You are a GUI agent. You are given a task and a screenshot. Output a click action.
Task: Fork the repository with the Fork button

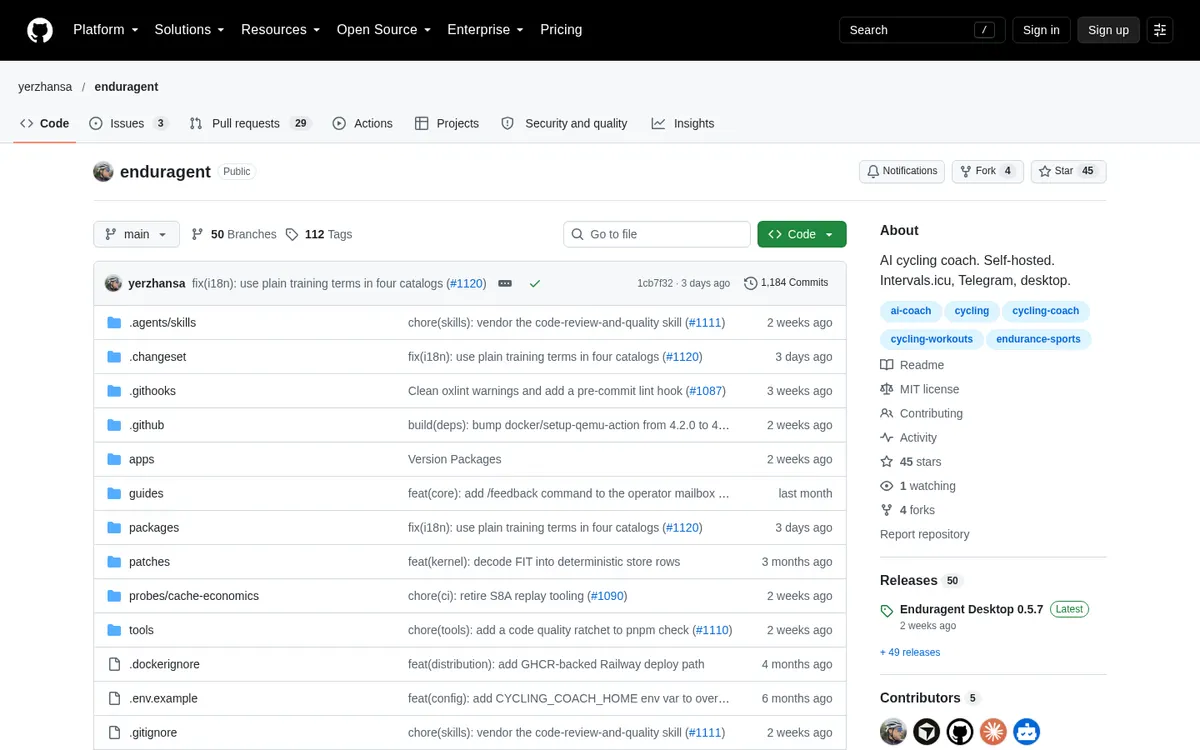coord(987,171)
